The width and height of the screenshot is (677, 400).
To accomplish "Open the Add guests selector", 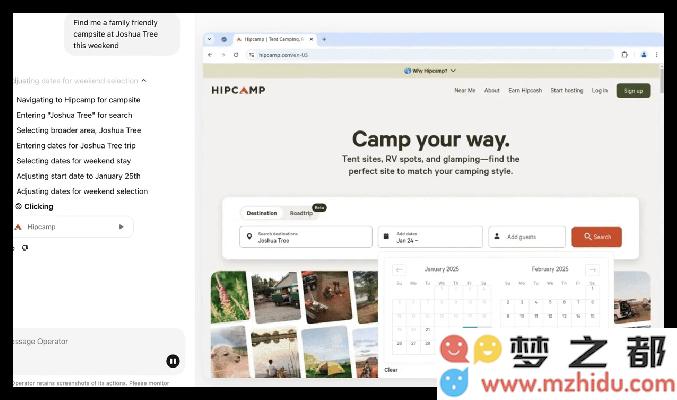I will pos(527,237).
